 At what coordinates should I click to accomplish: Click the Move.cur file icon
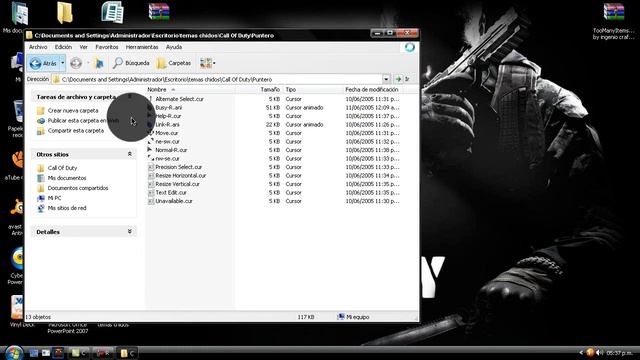151,133
